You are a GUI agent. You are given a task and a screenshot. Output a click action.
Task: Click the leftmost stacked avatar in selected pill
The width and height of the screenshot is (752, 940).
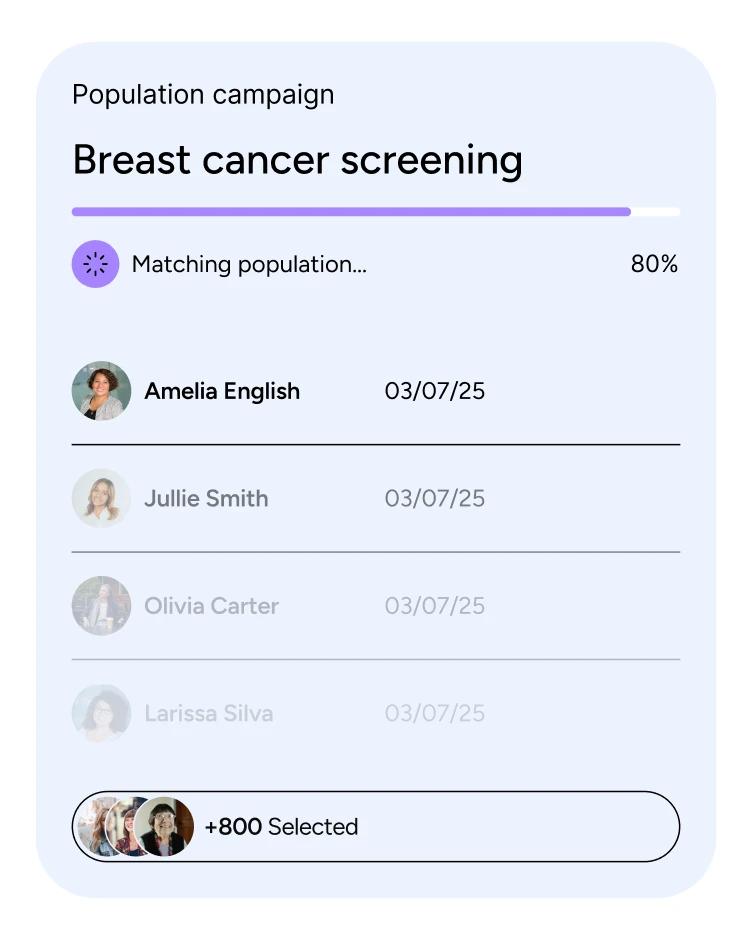click(93, 826)
